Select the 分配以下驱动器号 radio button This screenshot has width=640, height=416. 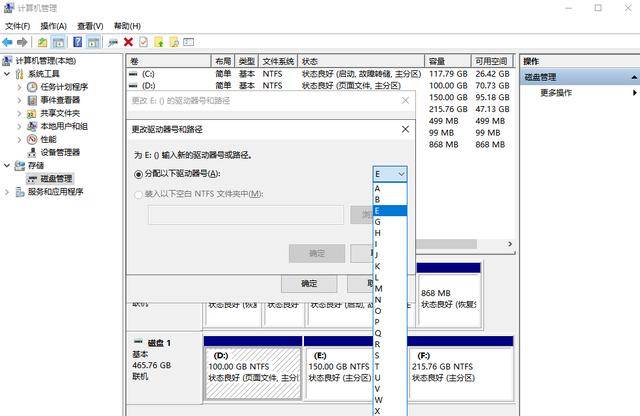139,174
